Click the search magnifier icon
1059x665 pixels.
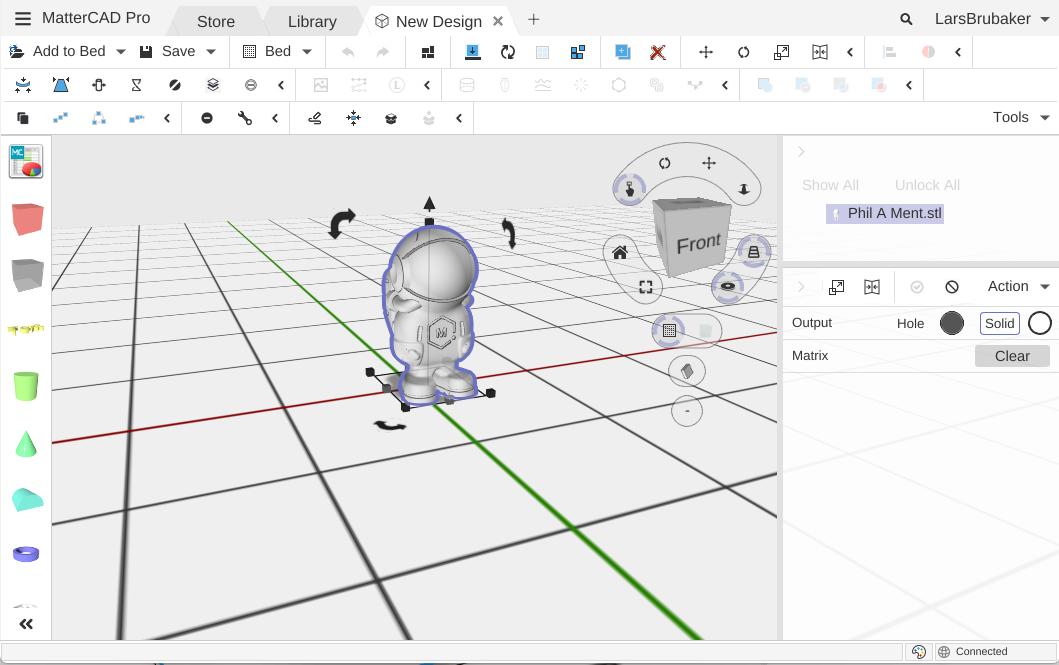[x=906, y=19]
